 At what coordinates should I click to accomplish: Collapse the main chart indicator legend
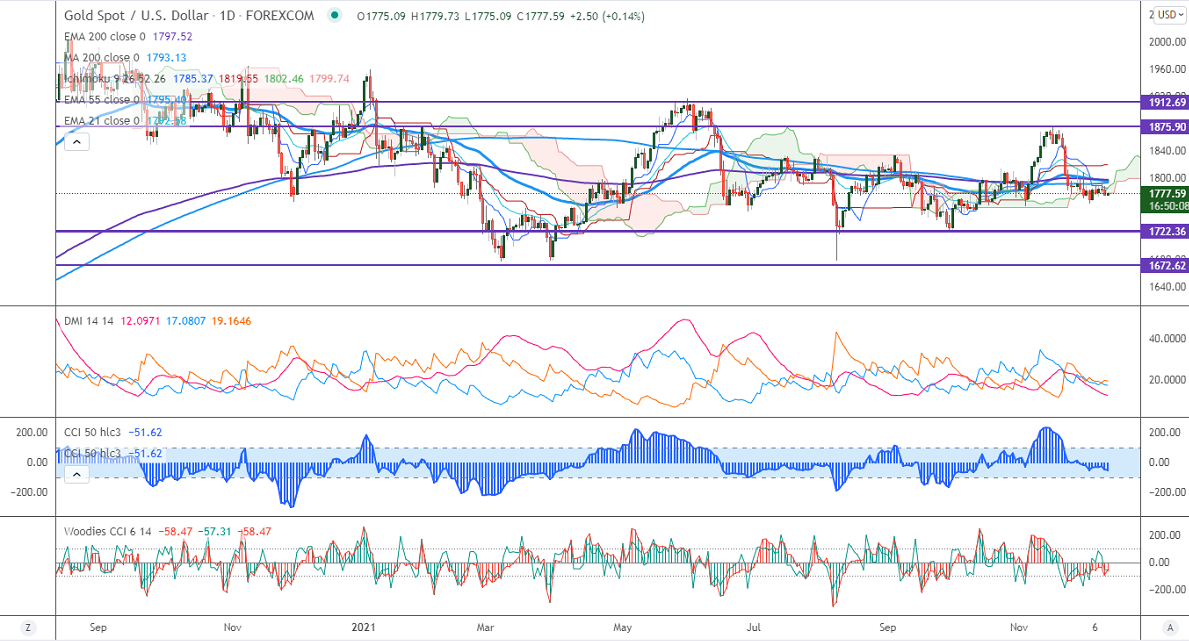[x=76, y=142]
